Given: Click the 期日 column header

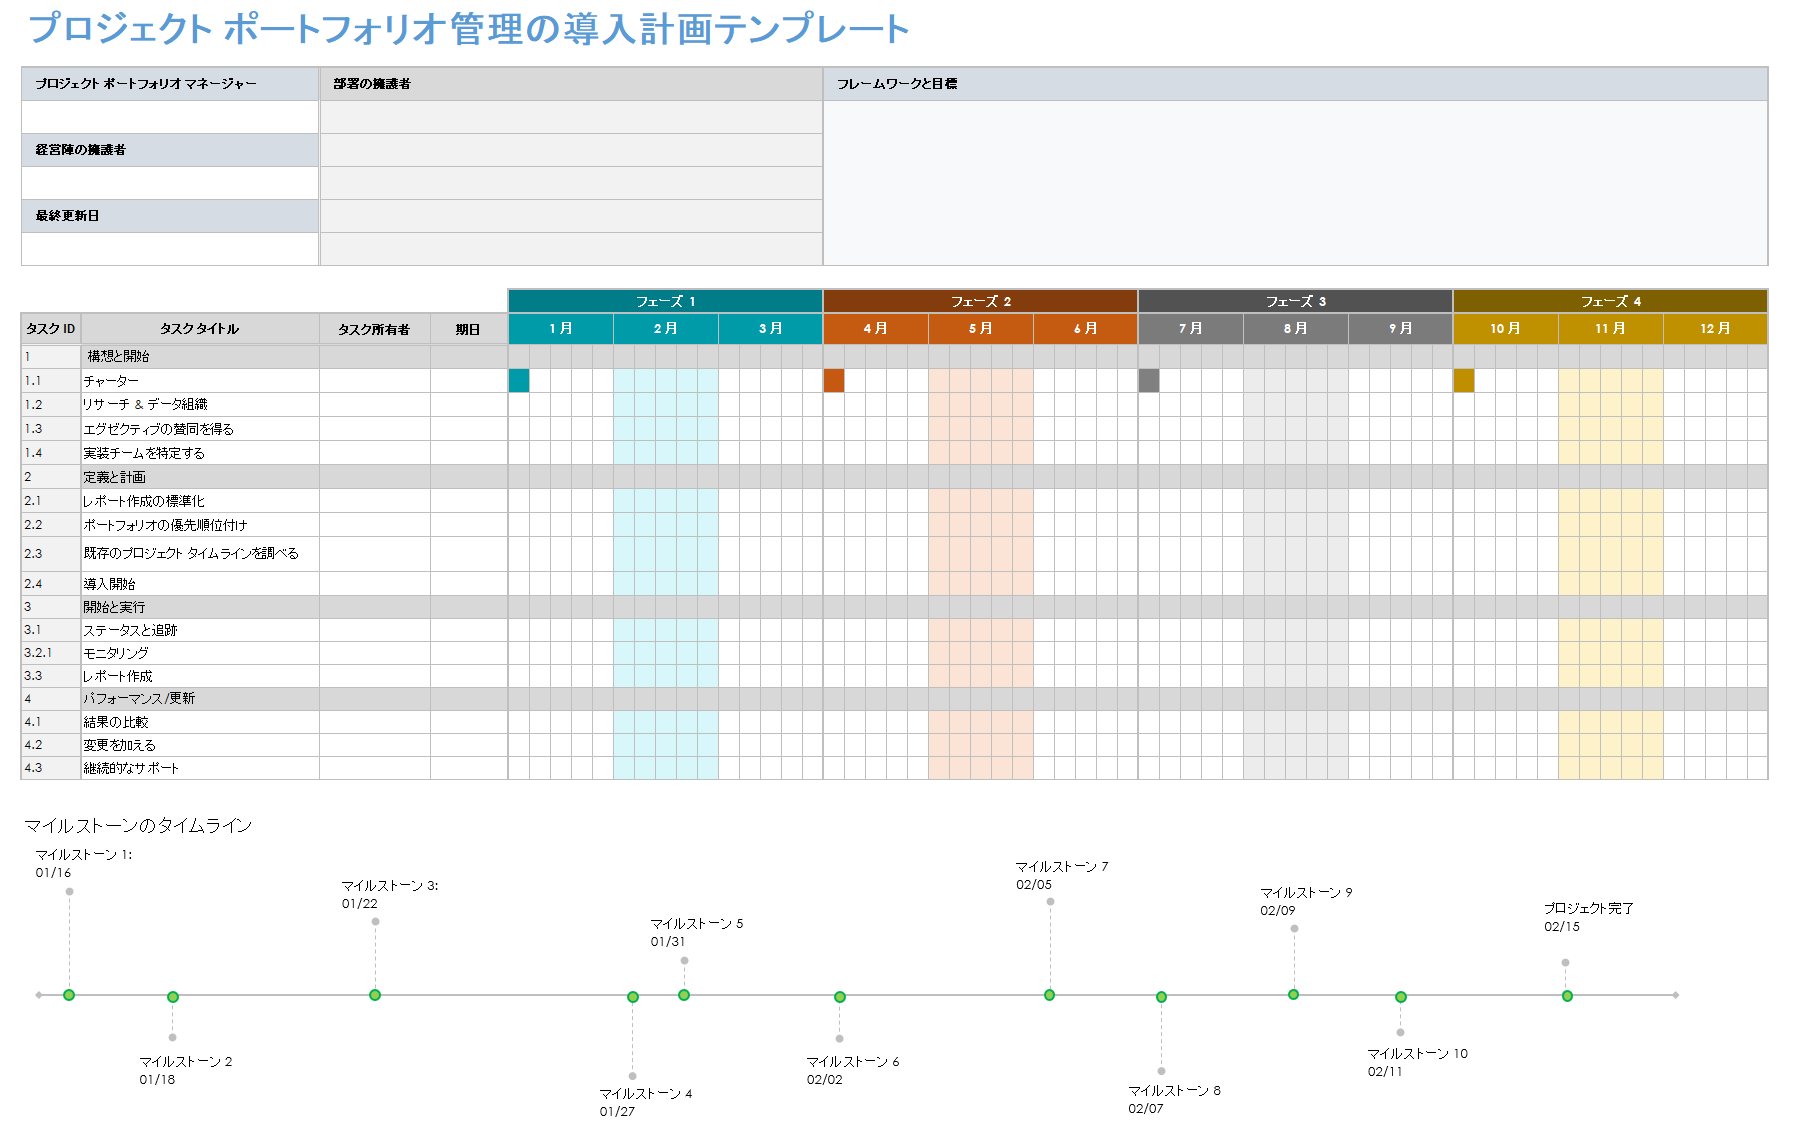Looking at the screenshot, I should pos(468,328).
